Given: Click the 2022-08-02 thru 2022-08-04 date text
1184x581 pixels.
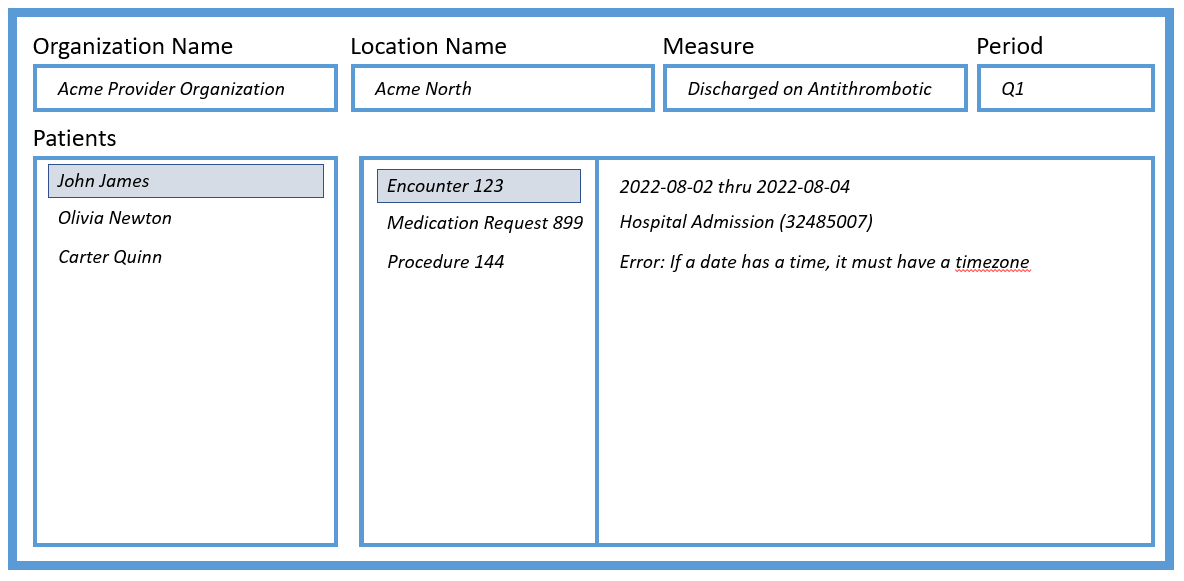Looking at the screenshot, I should (734, 187).
